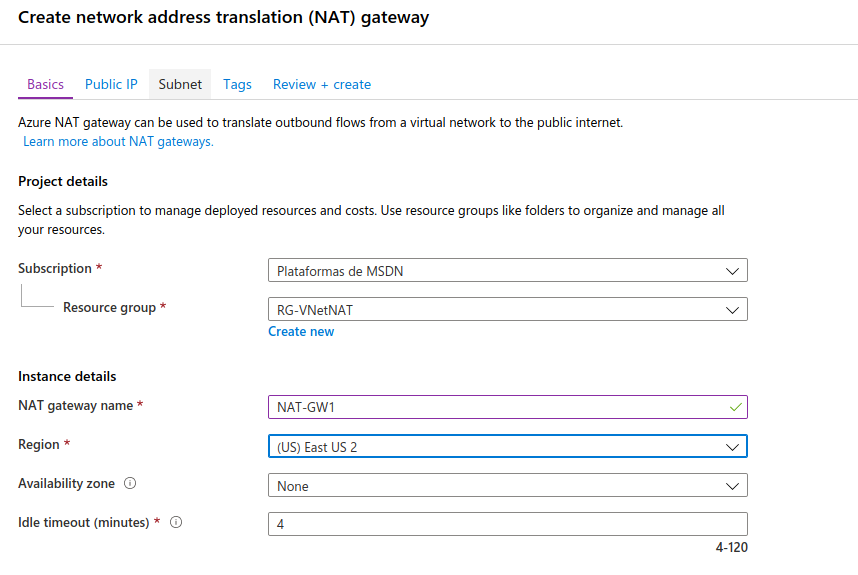
Task: Click the Idle timeout info icon
Action: click(176, 522)
